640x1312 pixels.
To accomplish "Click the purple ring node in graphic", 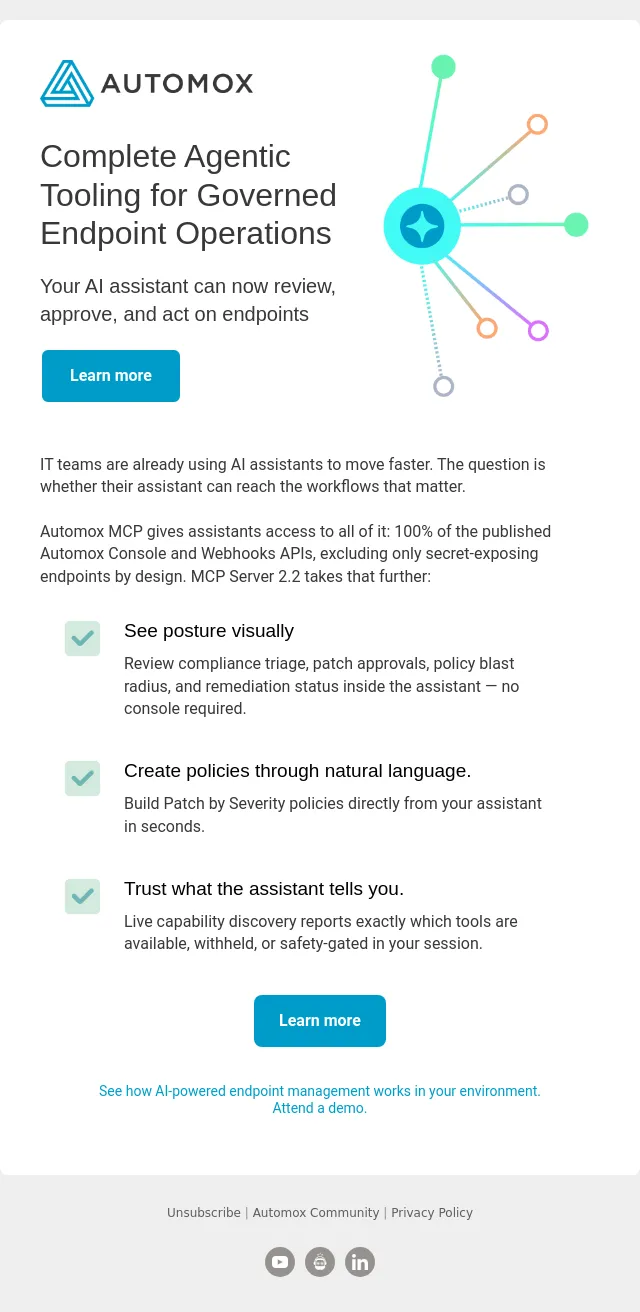I will [x=538, y=331].
